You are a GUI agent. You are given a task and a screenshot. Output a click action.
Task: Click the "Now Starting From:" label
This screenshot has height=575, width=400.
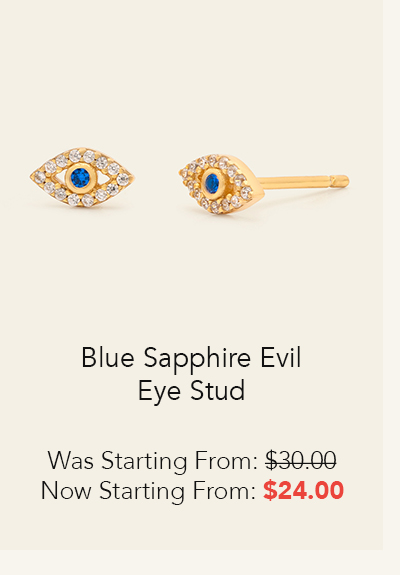pyautogui.click(x=148, y=491)
